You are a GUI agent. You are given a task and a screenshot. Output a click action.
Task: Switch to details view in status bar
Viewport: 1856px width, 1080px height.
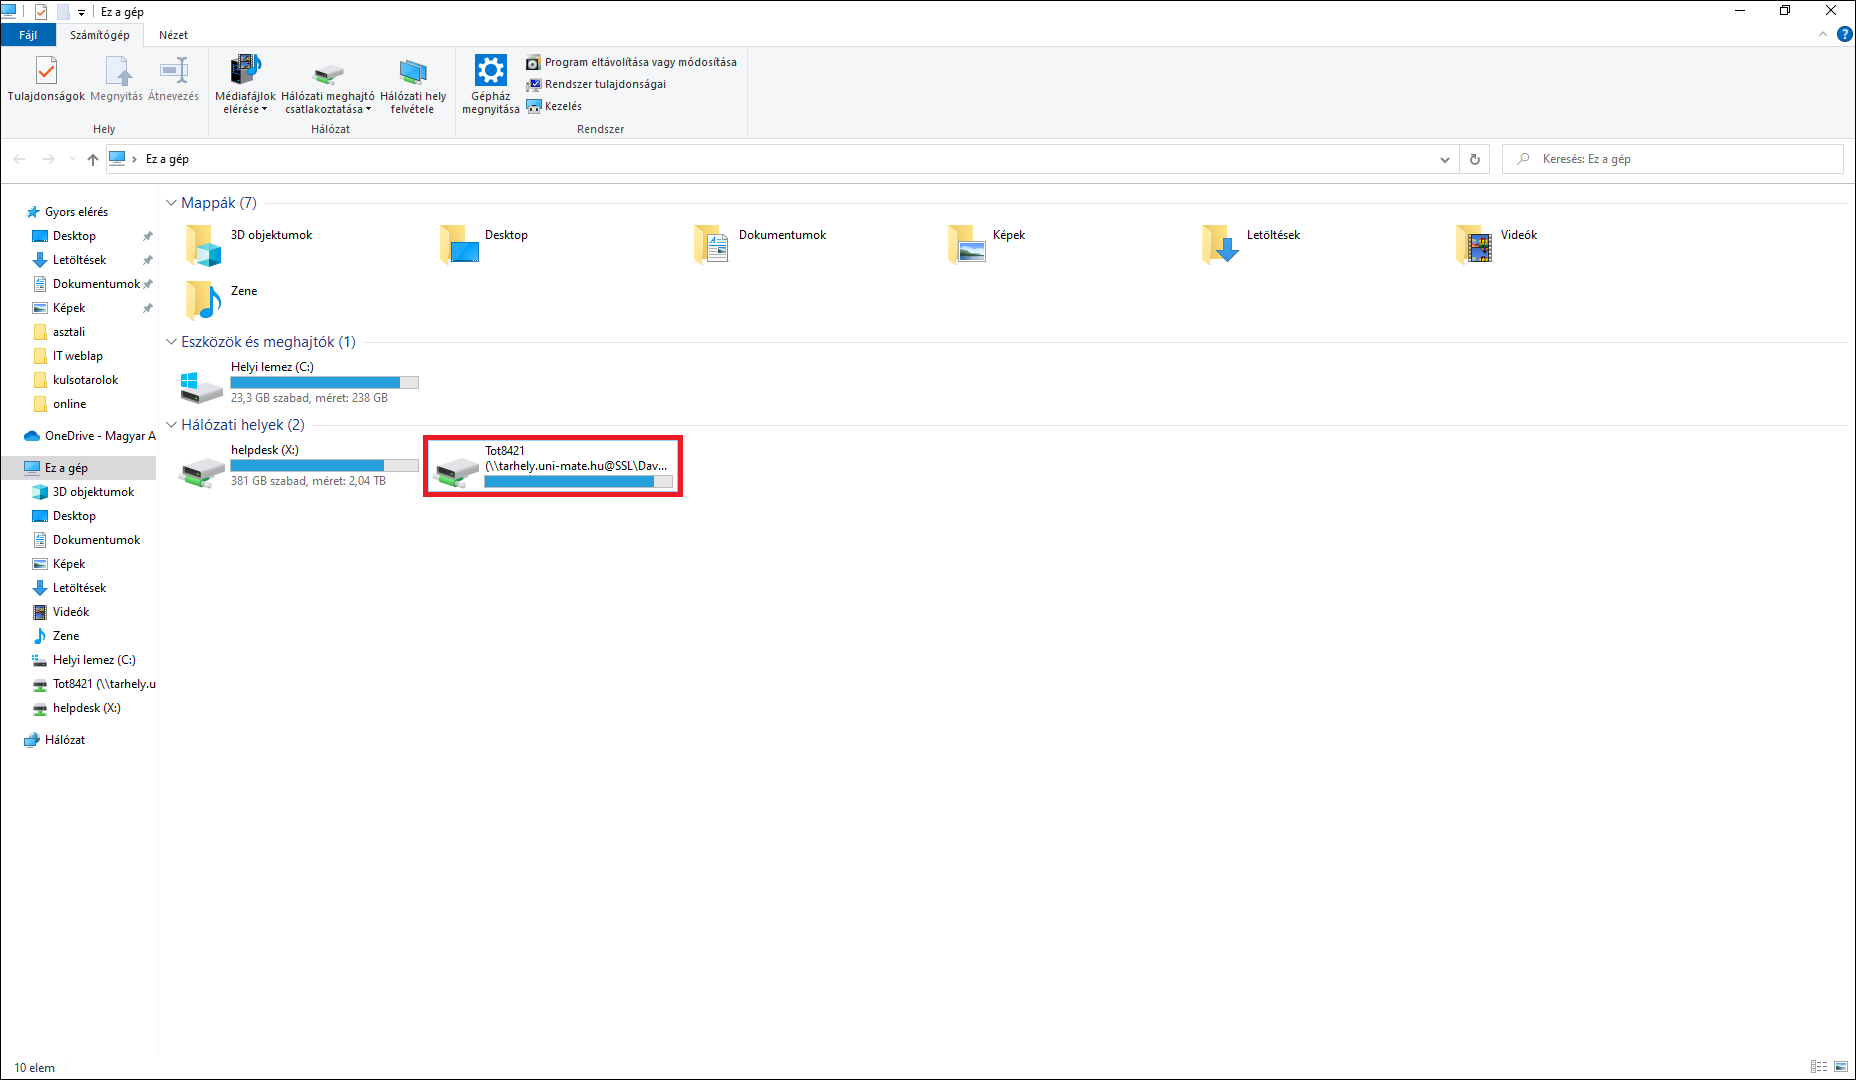click(1819, 1067)
